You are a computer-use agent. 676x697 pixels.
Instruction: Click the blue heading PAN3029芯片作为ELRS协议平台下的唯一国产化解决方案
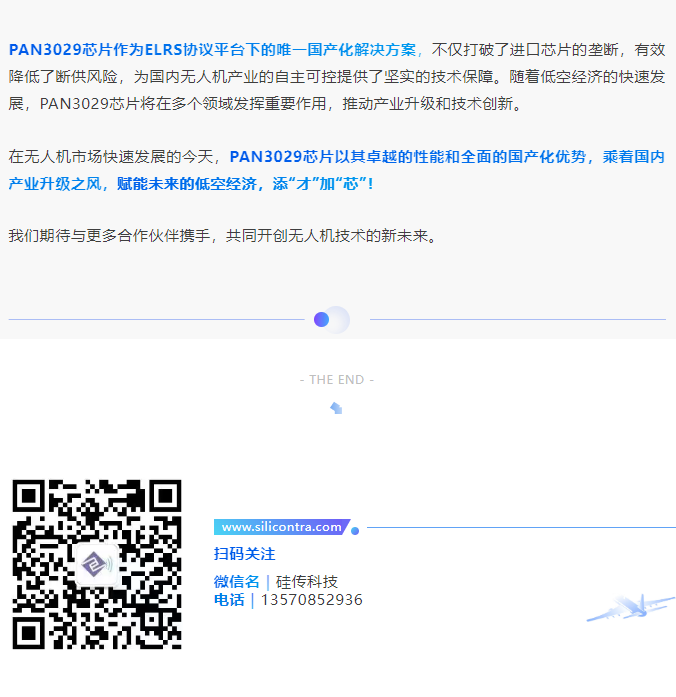pyautogui.click(x=212, y=49)
